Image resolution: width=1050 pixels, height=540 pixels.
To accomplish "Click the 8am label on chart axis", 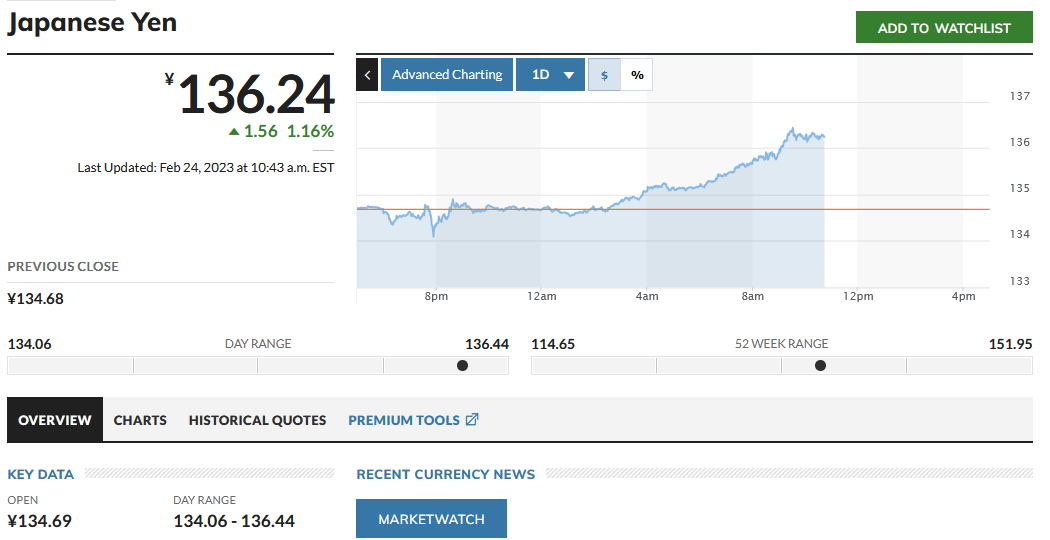I will [753, 296].
